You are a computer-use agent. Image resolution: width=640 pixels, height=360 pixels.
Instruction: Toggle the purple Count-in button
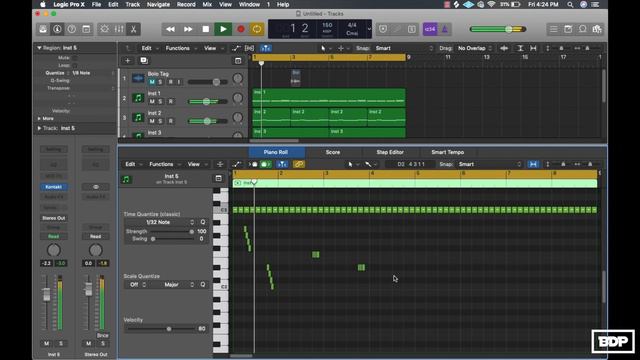(430, 29)
